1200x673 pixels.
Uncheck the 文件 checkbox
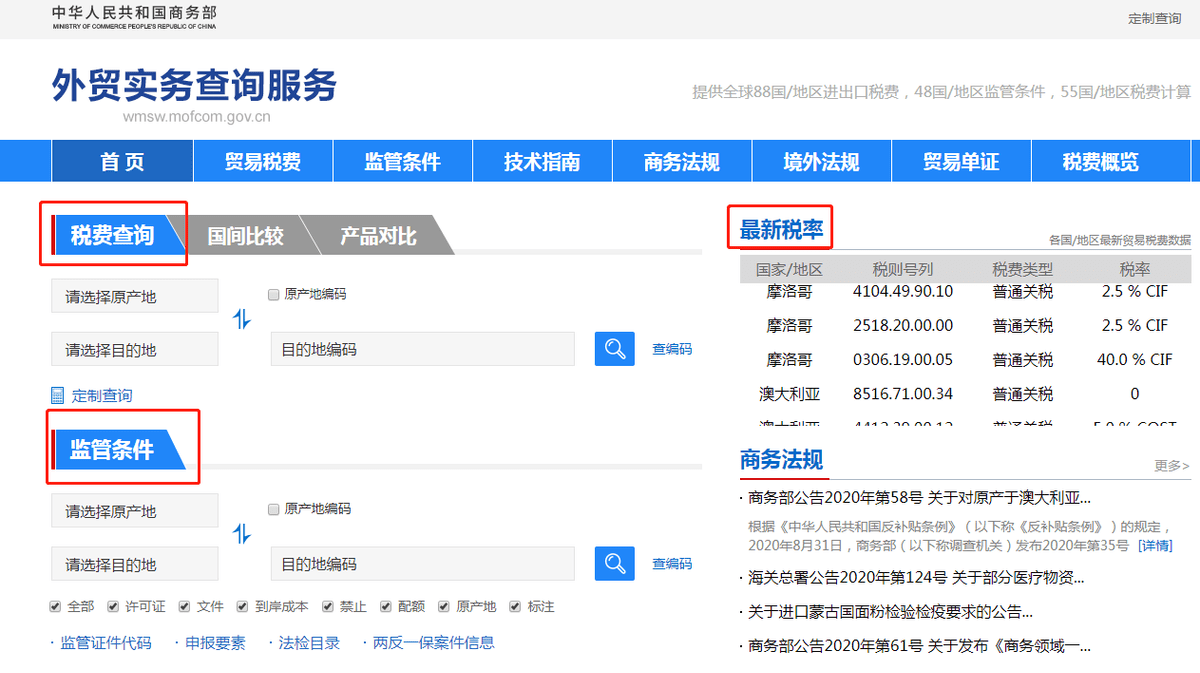185,607
